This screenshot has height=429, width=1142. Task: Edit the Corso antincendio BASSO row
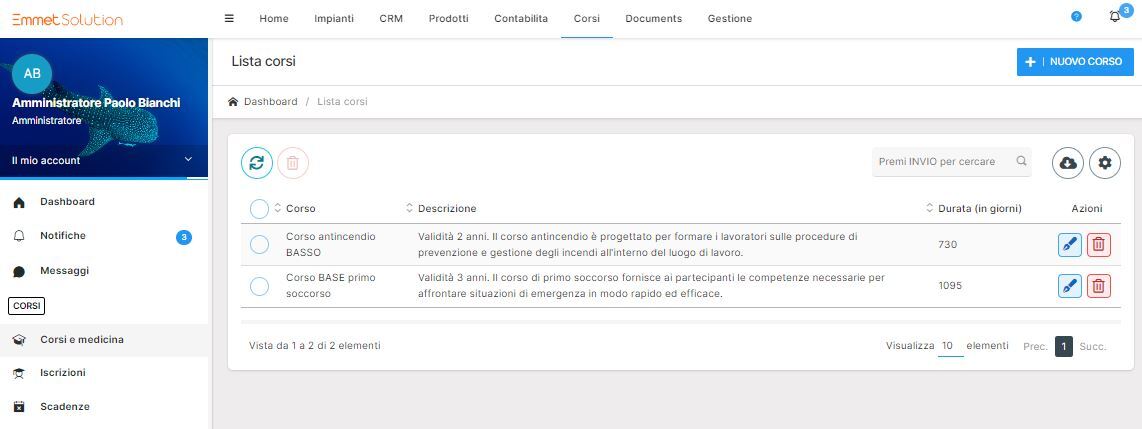tap(1070, 244)
